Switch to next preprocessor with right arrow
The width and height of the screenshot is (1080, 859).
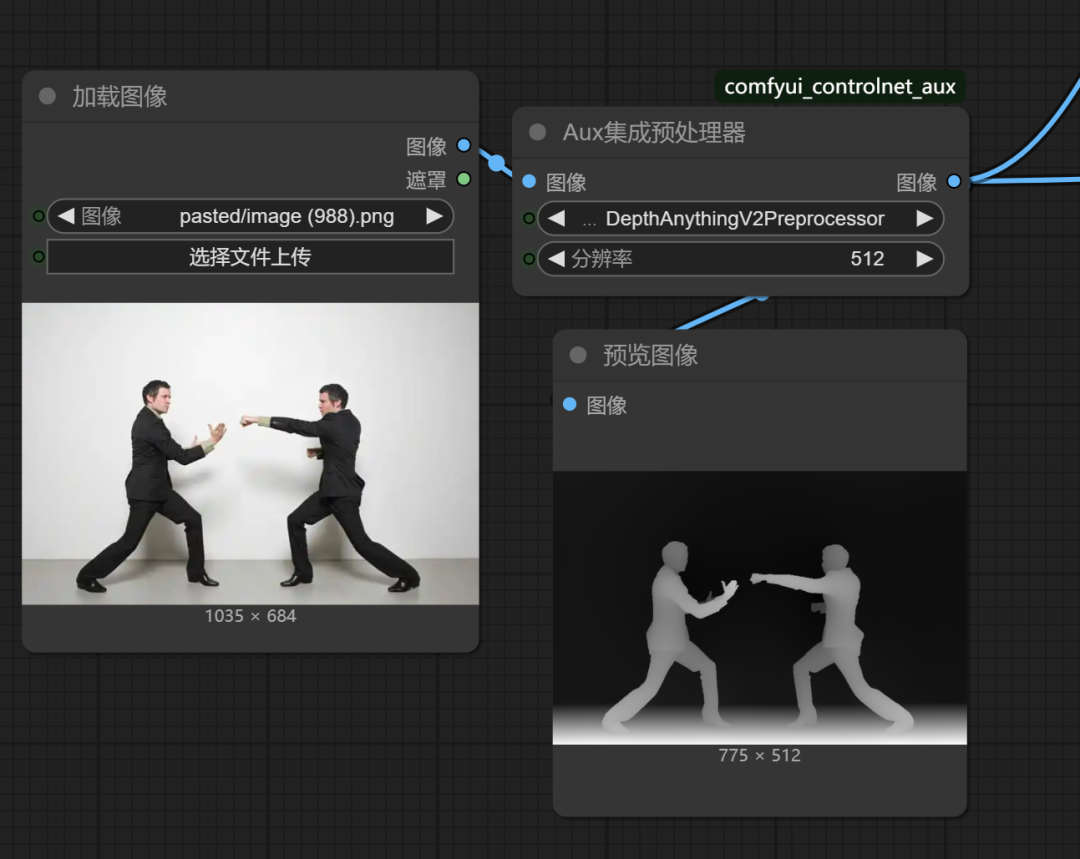924,218
